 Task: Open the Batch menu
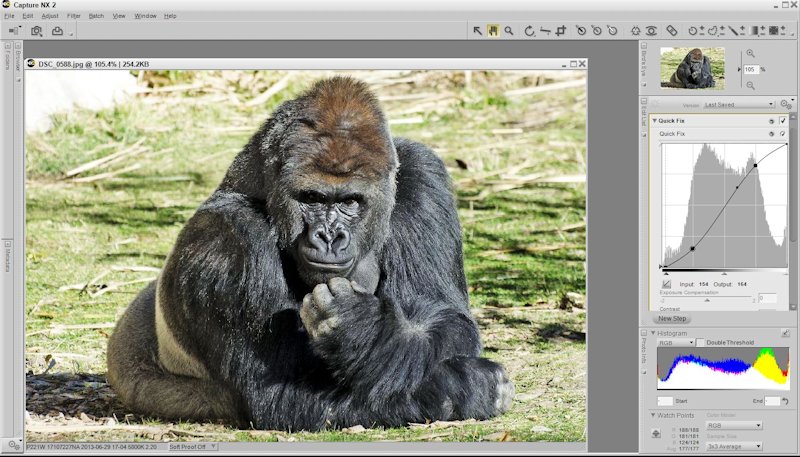[96, 16]
